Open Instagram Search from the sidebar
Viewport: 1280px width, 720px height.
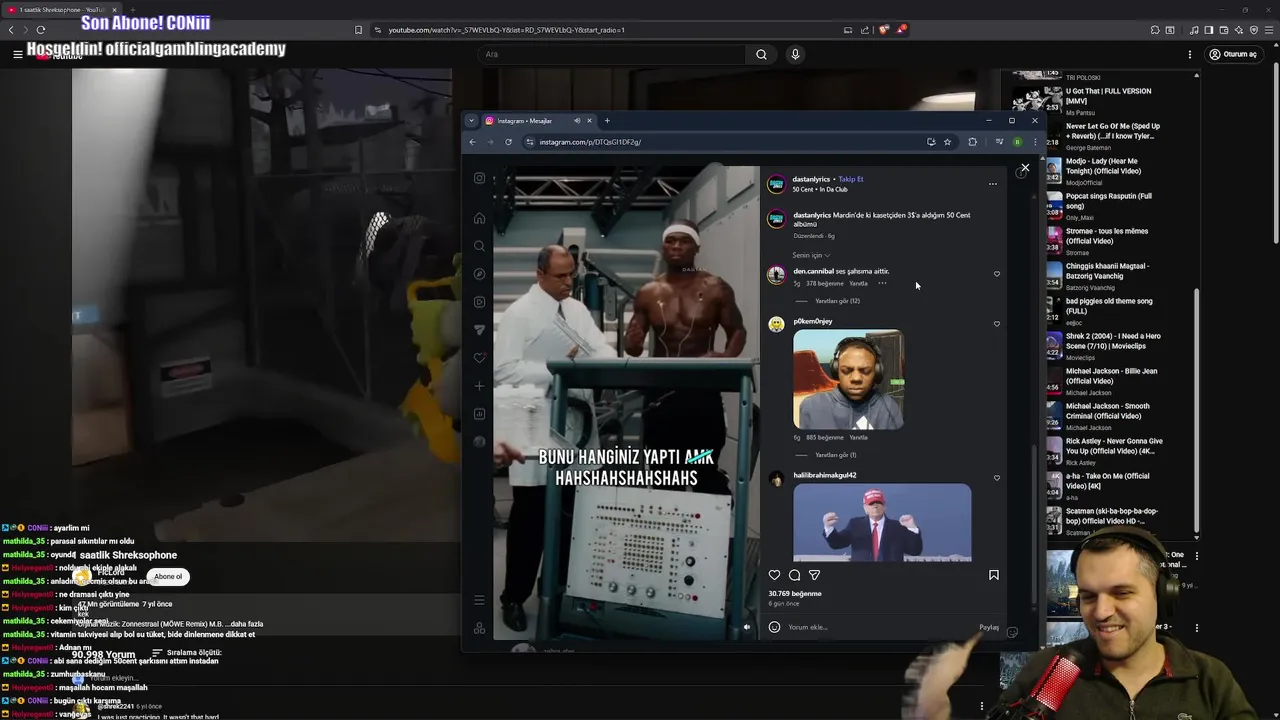pos(480,246)
